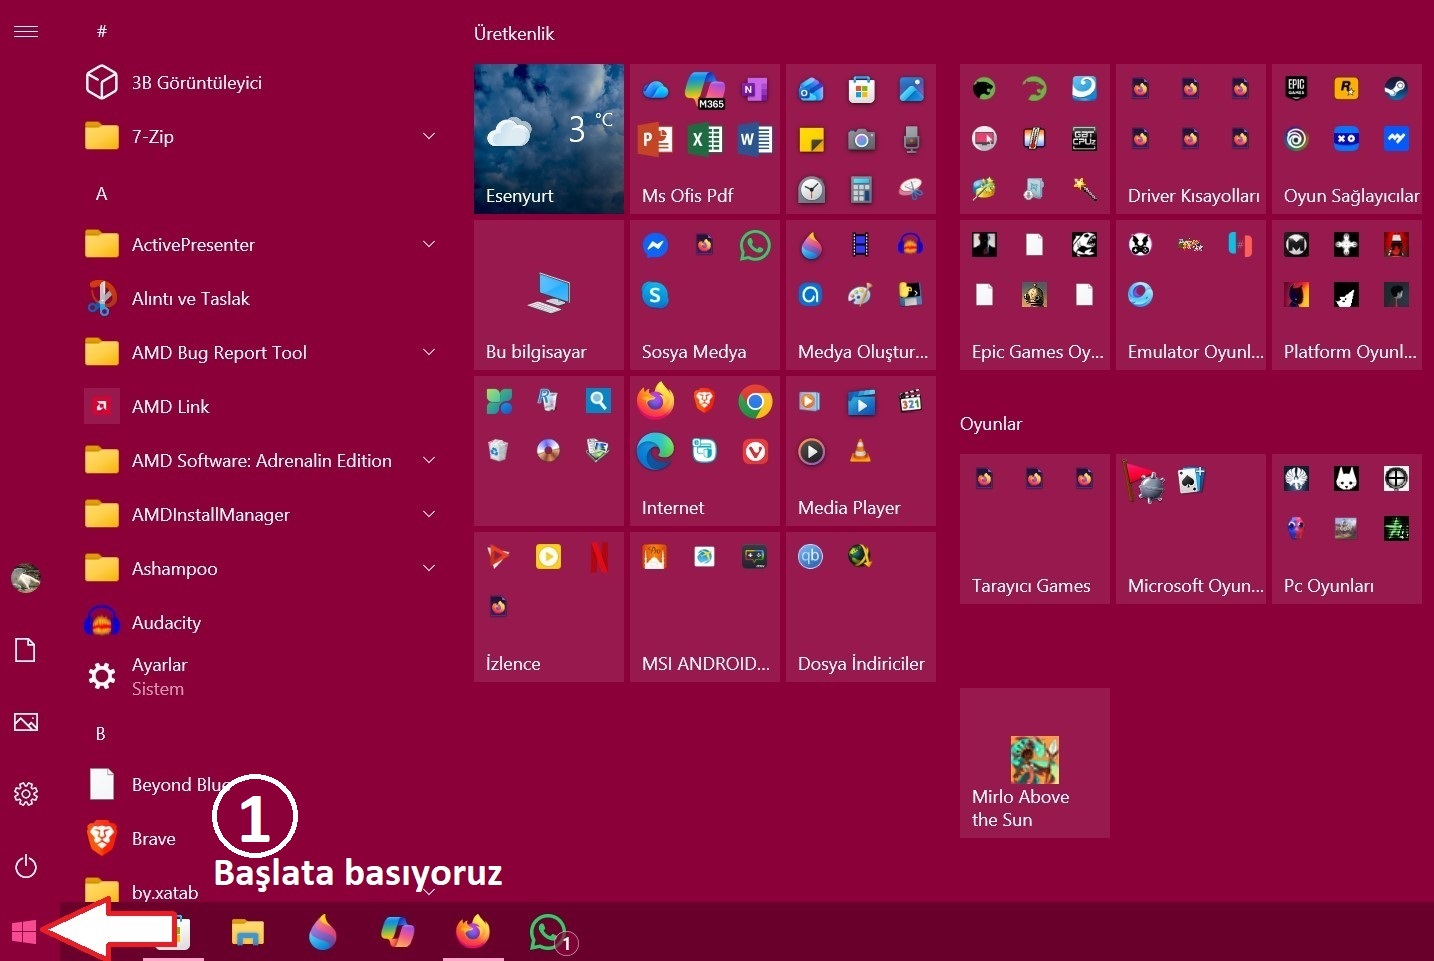
Task: Open the Mirlo Above the Sun tile
Action: coord(1035,763)
